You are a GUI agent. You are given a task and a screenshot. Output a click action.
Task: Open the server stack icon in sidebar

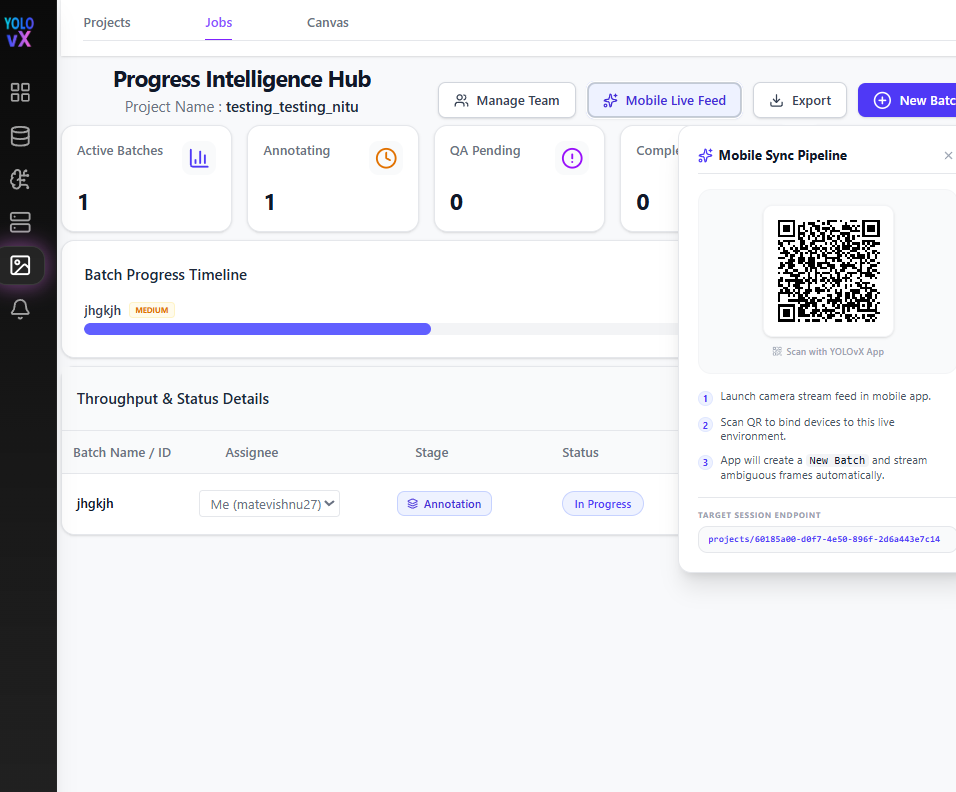(x=20, y=222)
